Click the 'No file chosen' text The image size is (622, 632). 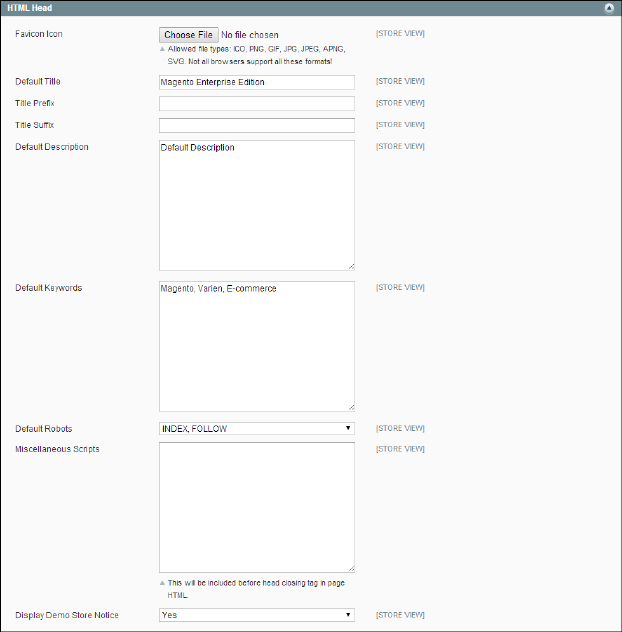[250, 35]
